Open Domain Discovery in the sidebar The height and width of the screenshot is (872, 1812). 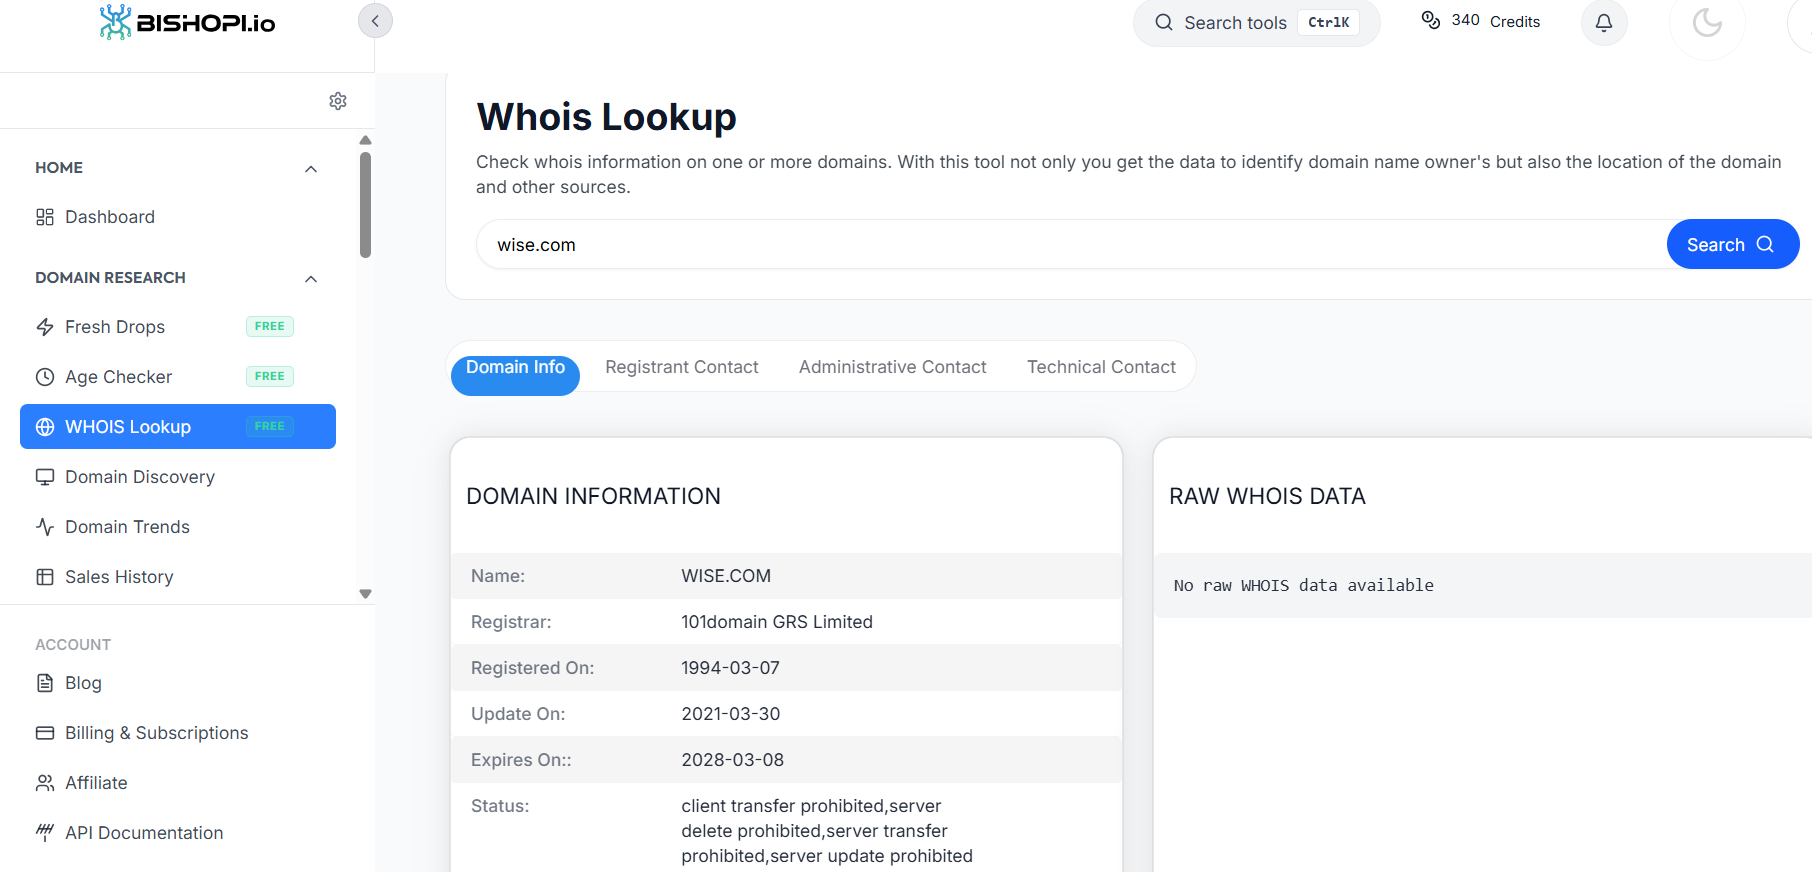coord(178,477)
